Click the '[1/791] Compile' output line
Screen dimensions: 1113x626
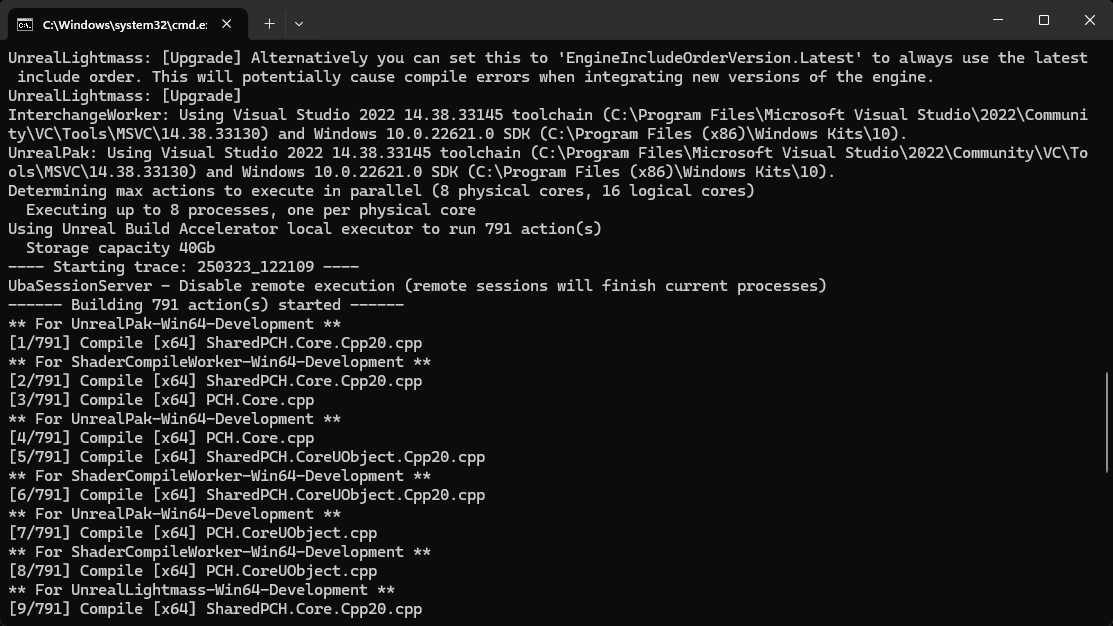(x=215, y=343)
